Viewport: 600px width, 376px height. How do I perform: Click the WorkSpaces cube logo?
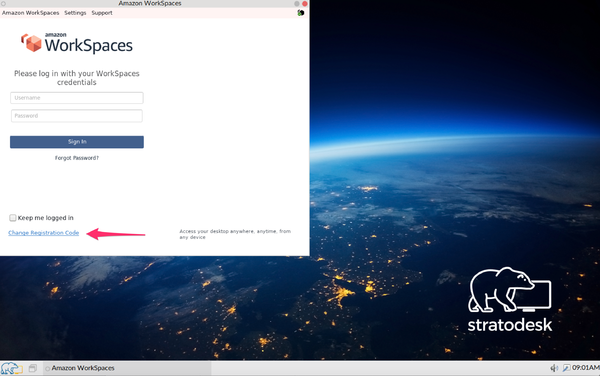pos(31,43)
